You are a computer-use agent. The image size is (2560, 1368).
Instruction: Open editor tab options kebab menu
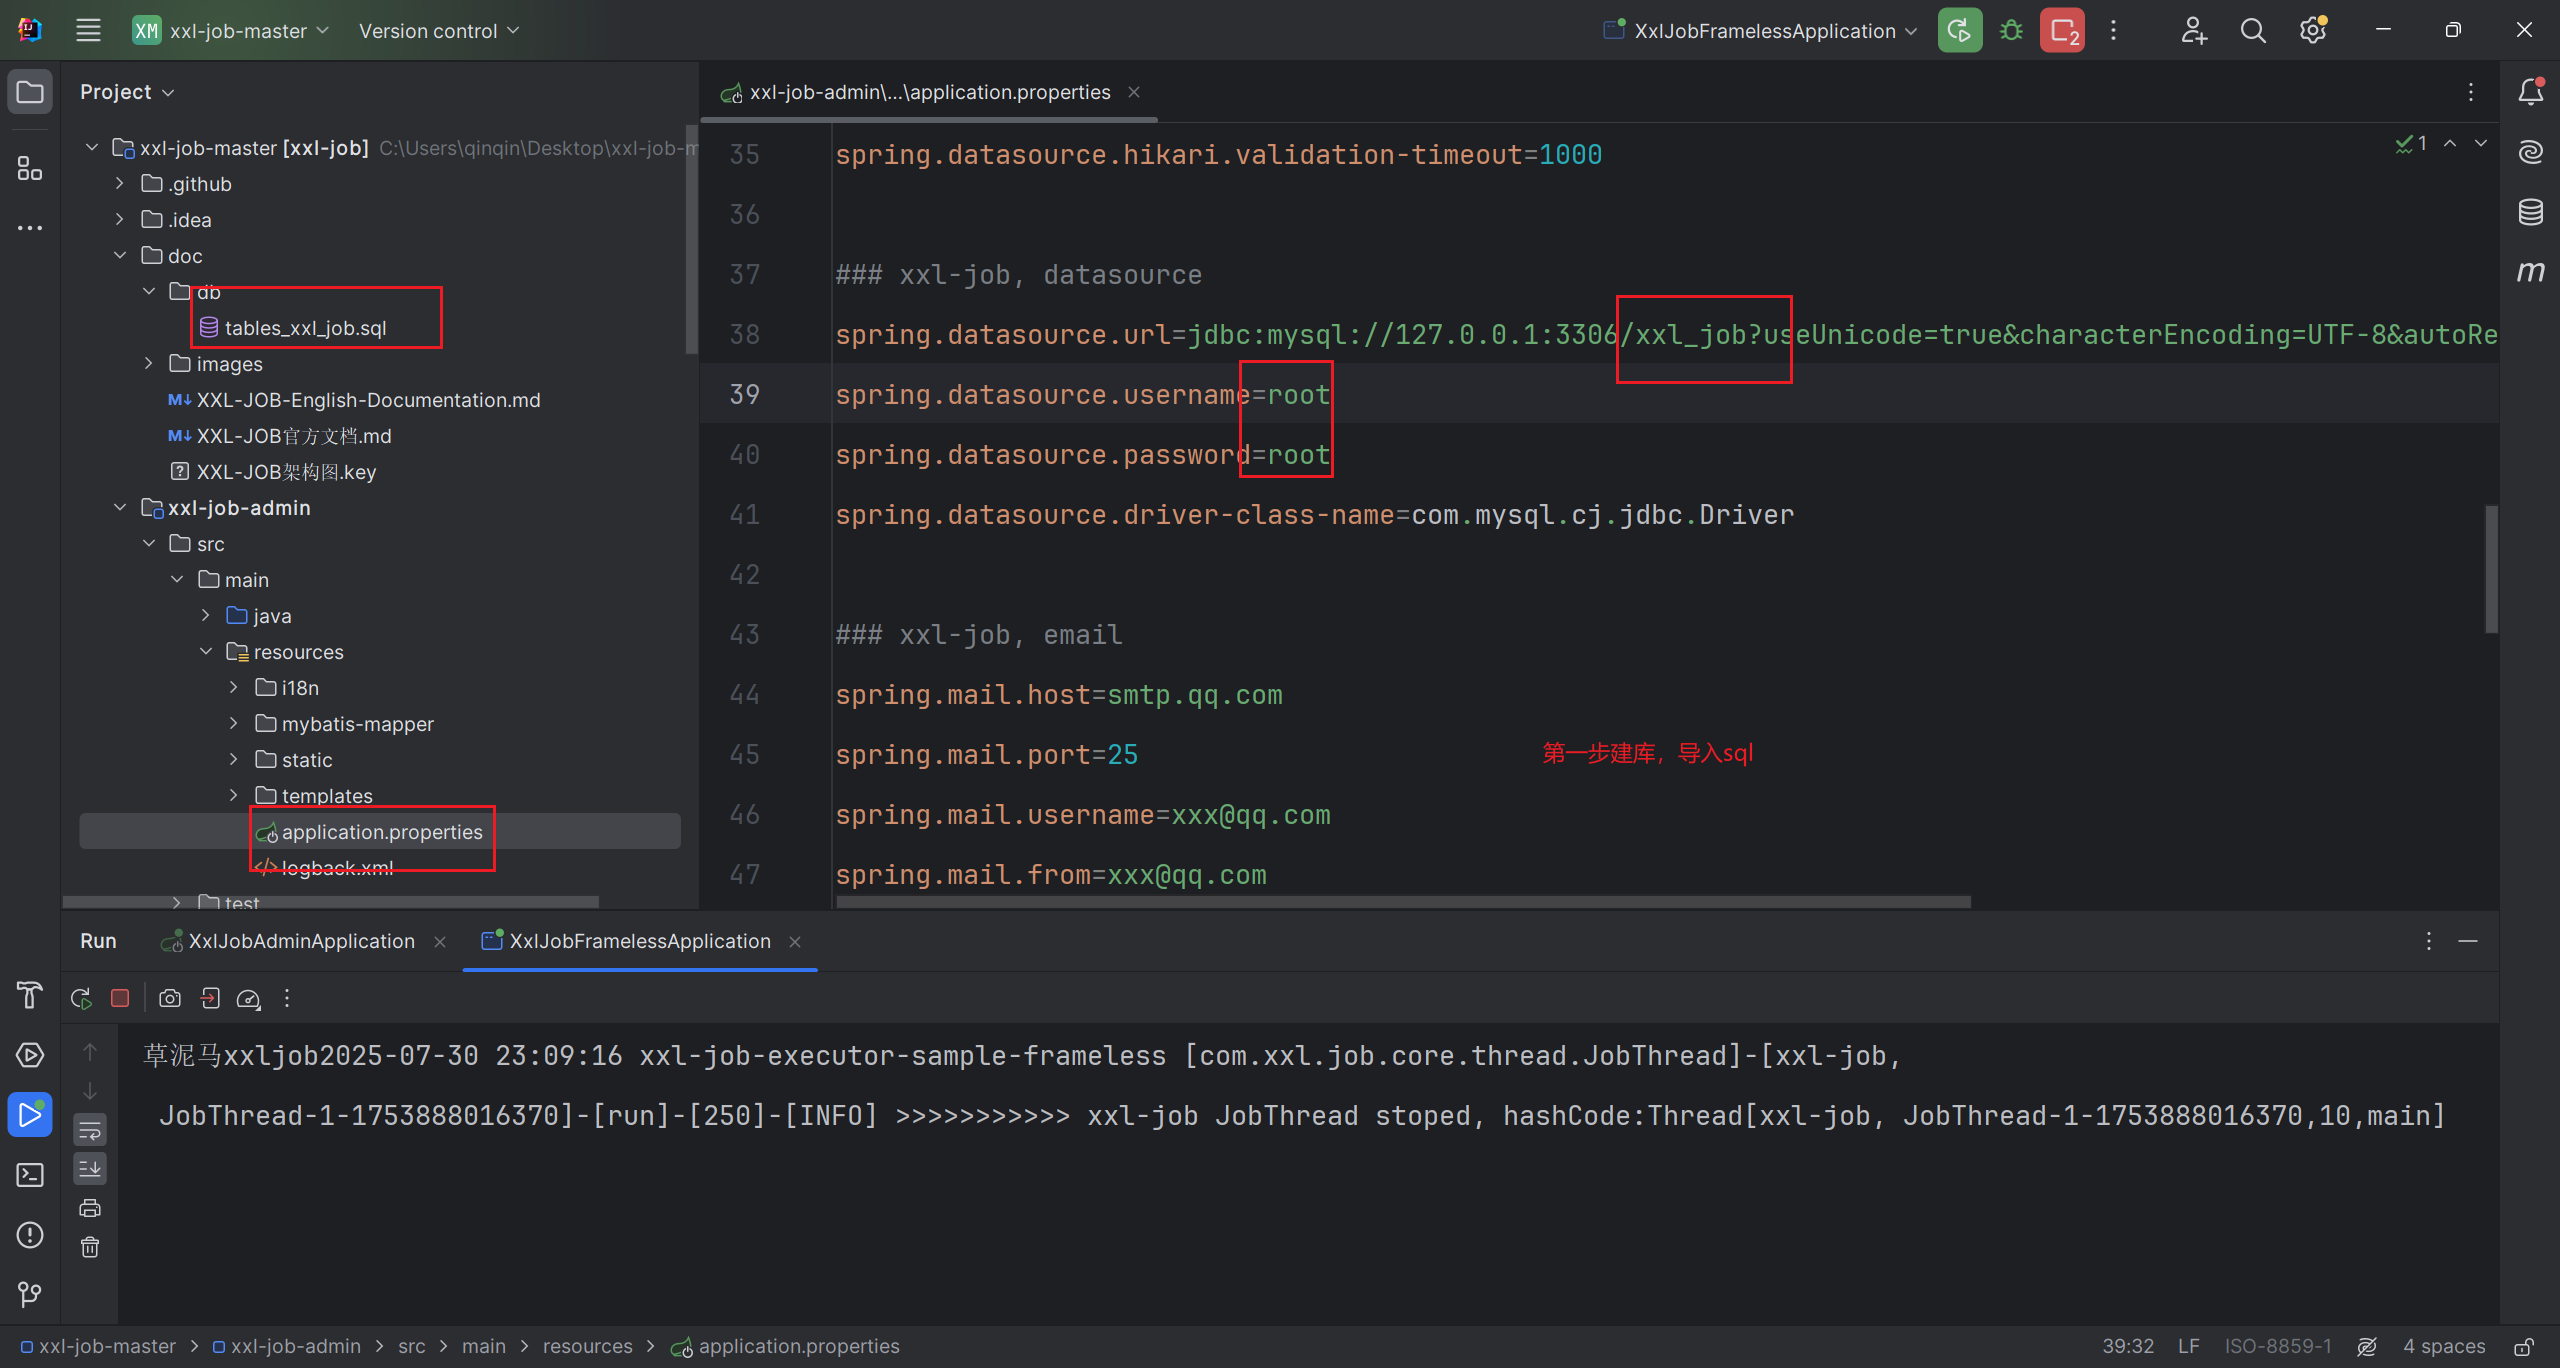[x=2471, y=92]
